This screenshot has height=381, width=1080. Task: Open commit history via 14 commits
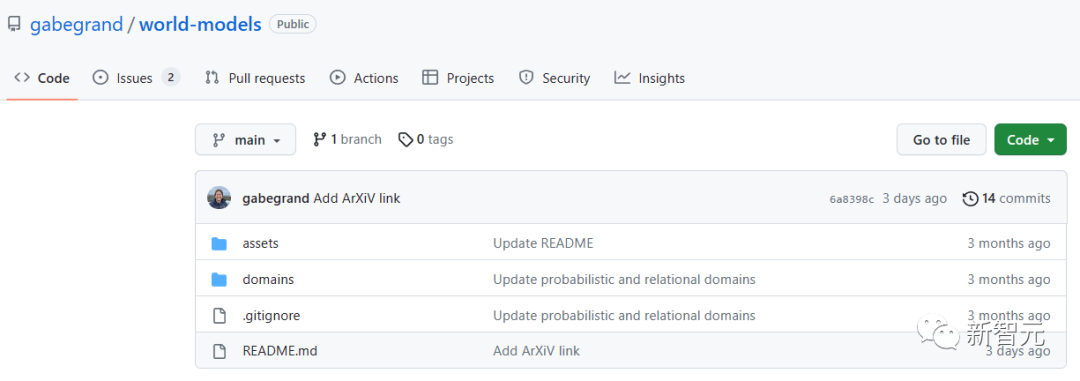(x=1006, y=198)
